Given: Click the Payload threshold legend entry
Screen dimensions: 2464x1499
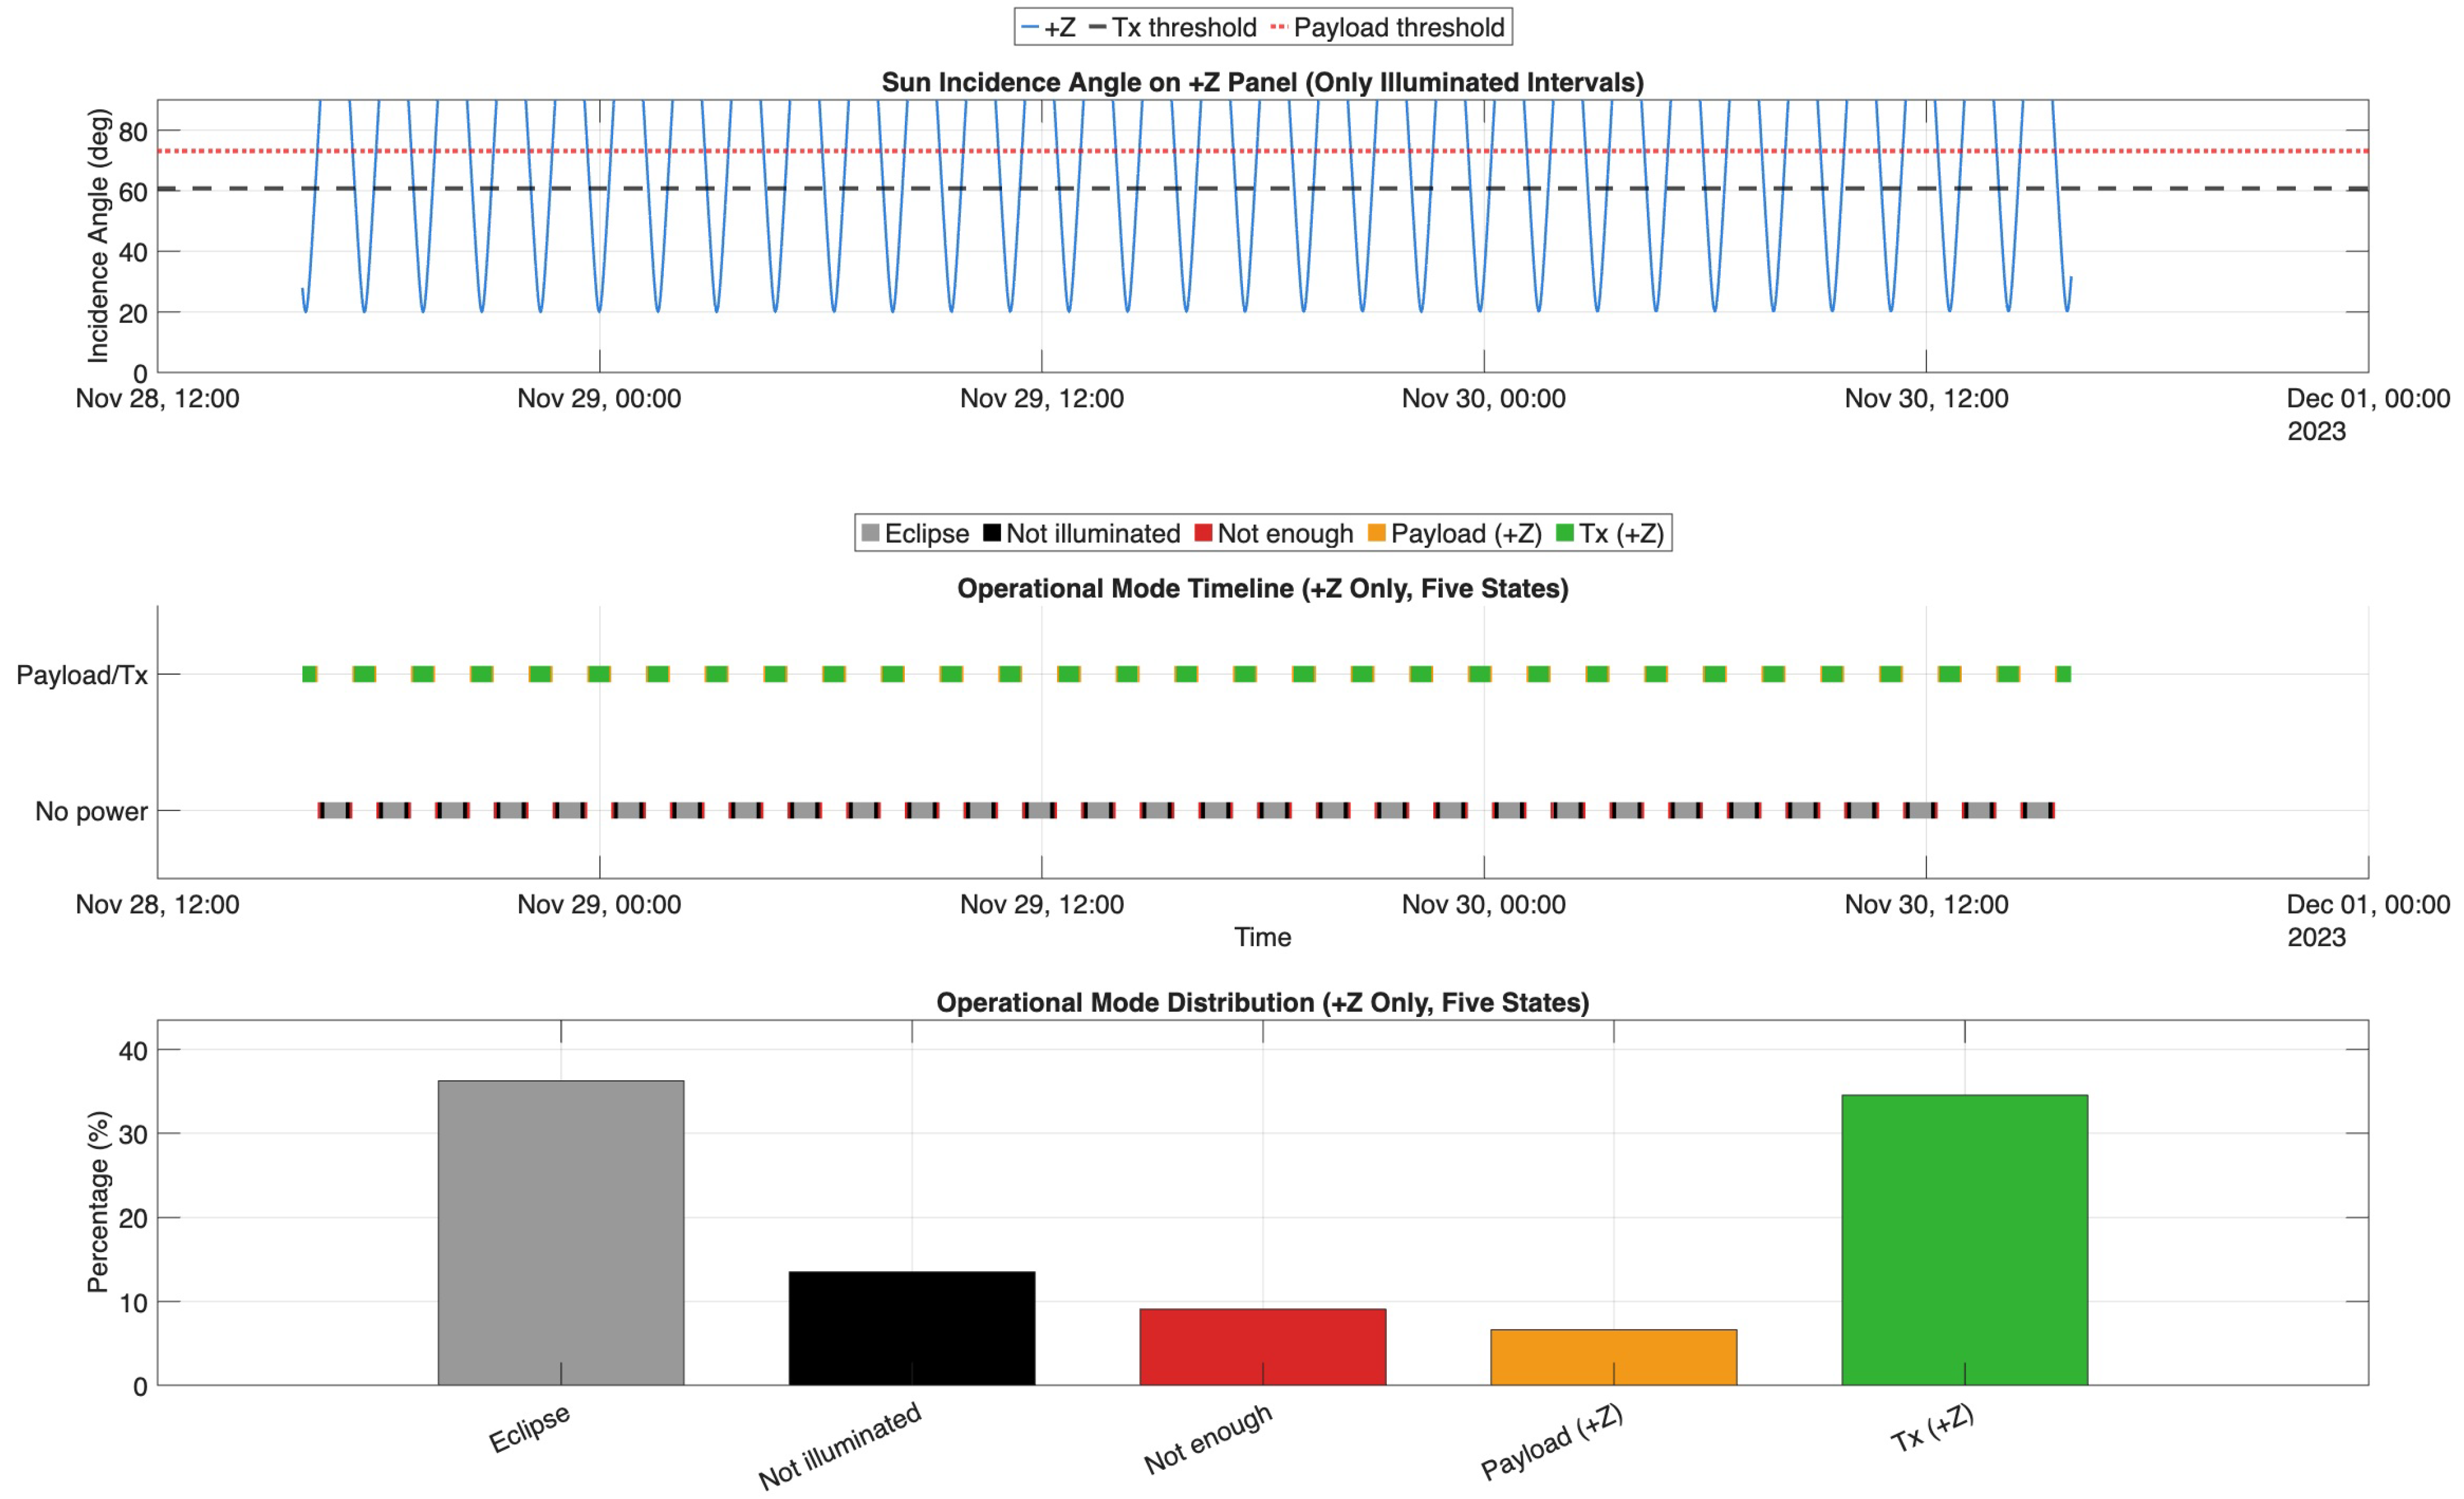Looking at the screenshot, I should tap(1387, 27).
